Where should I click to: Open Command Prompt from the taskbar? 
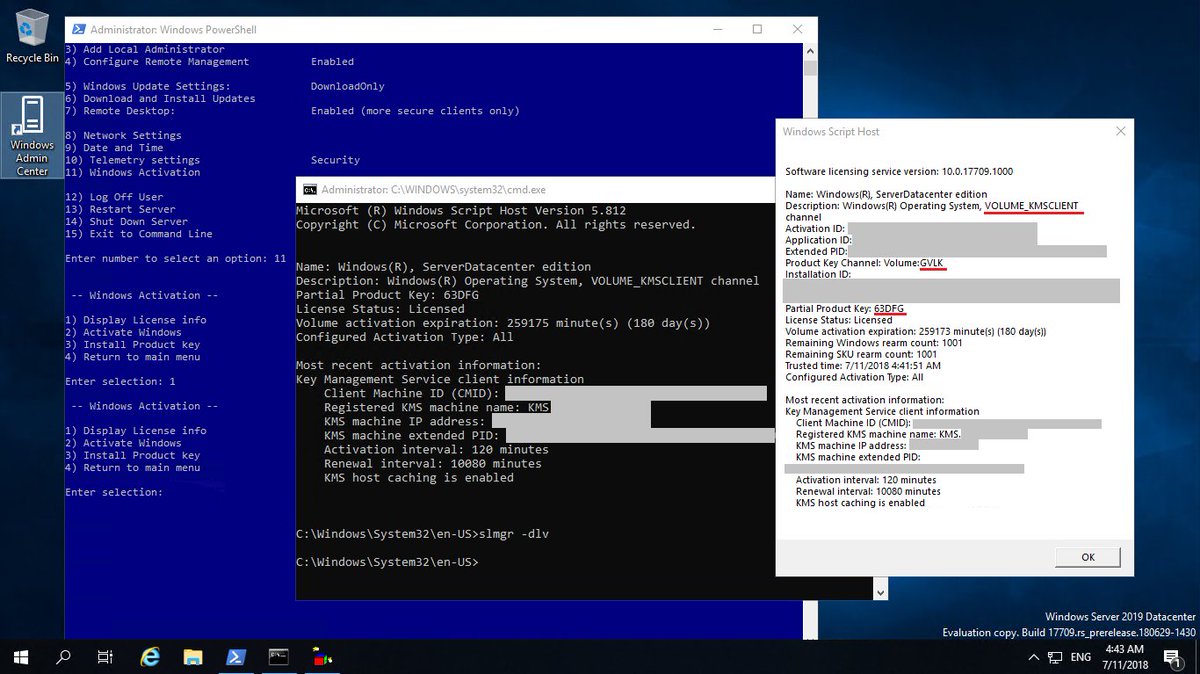tap(278, 657)
